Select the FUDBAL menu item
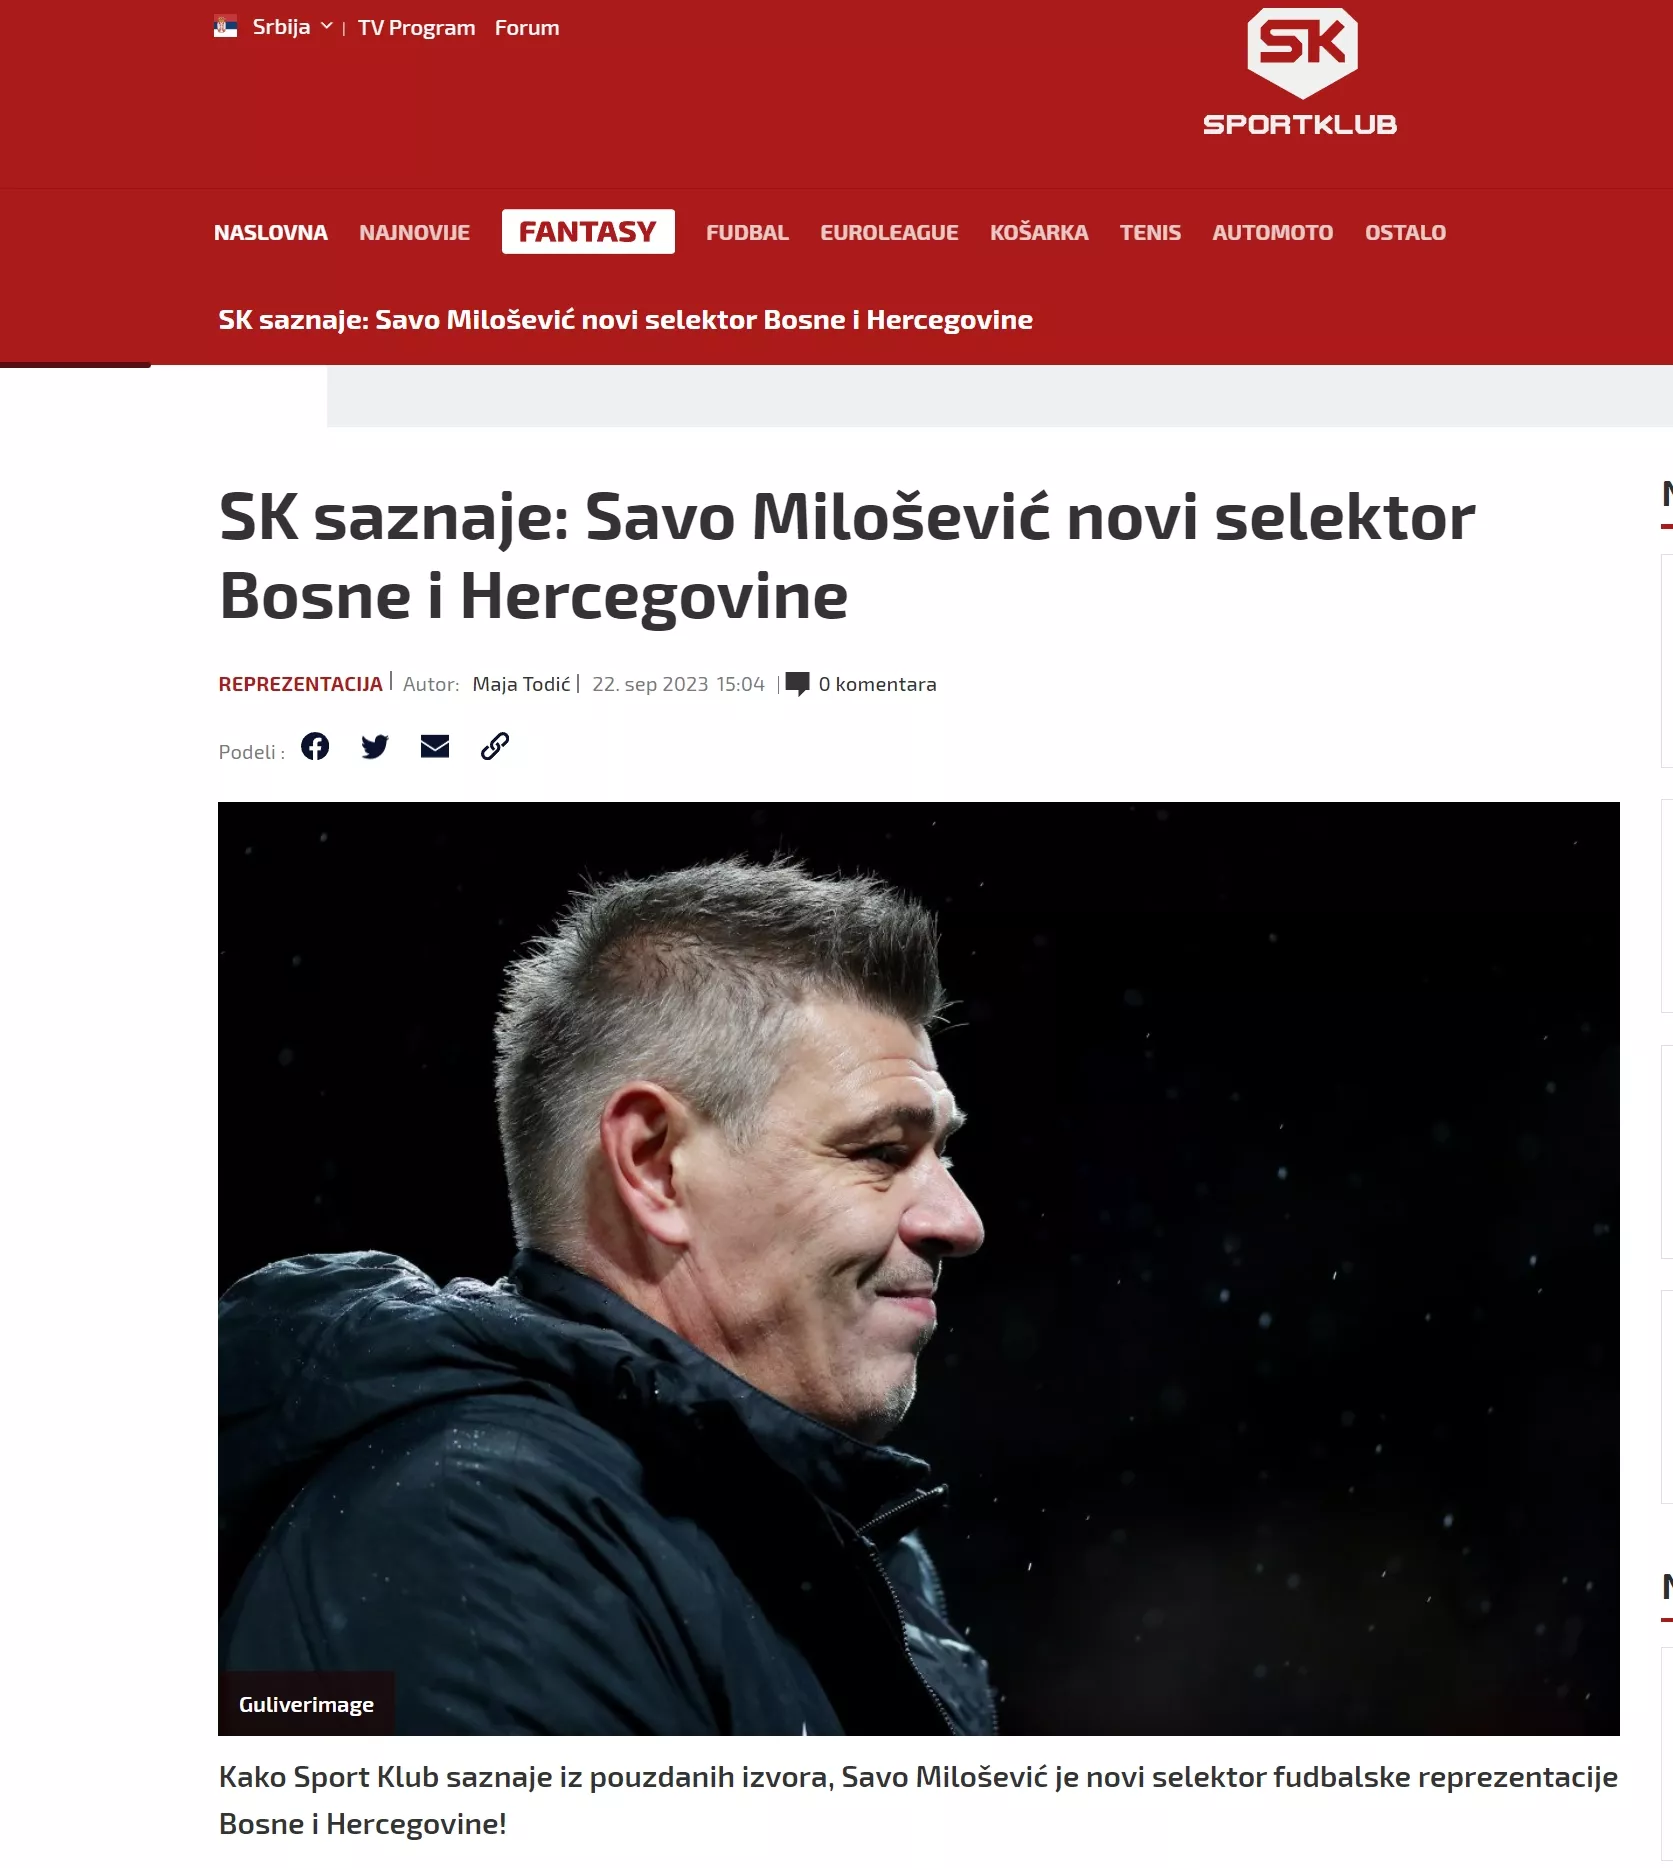The image size is (1673, 1868). click(x=747, y=233)
